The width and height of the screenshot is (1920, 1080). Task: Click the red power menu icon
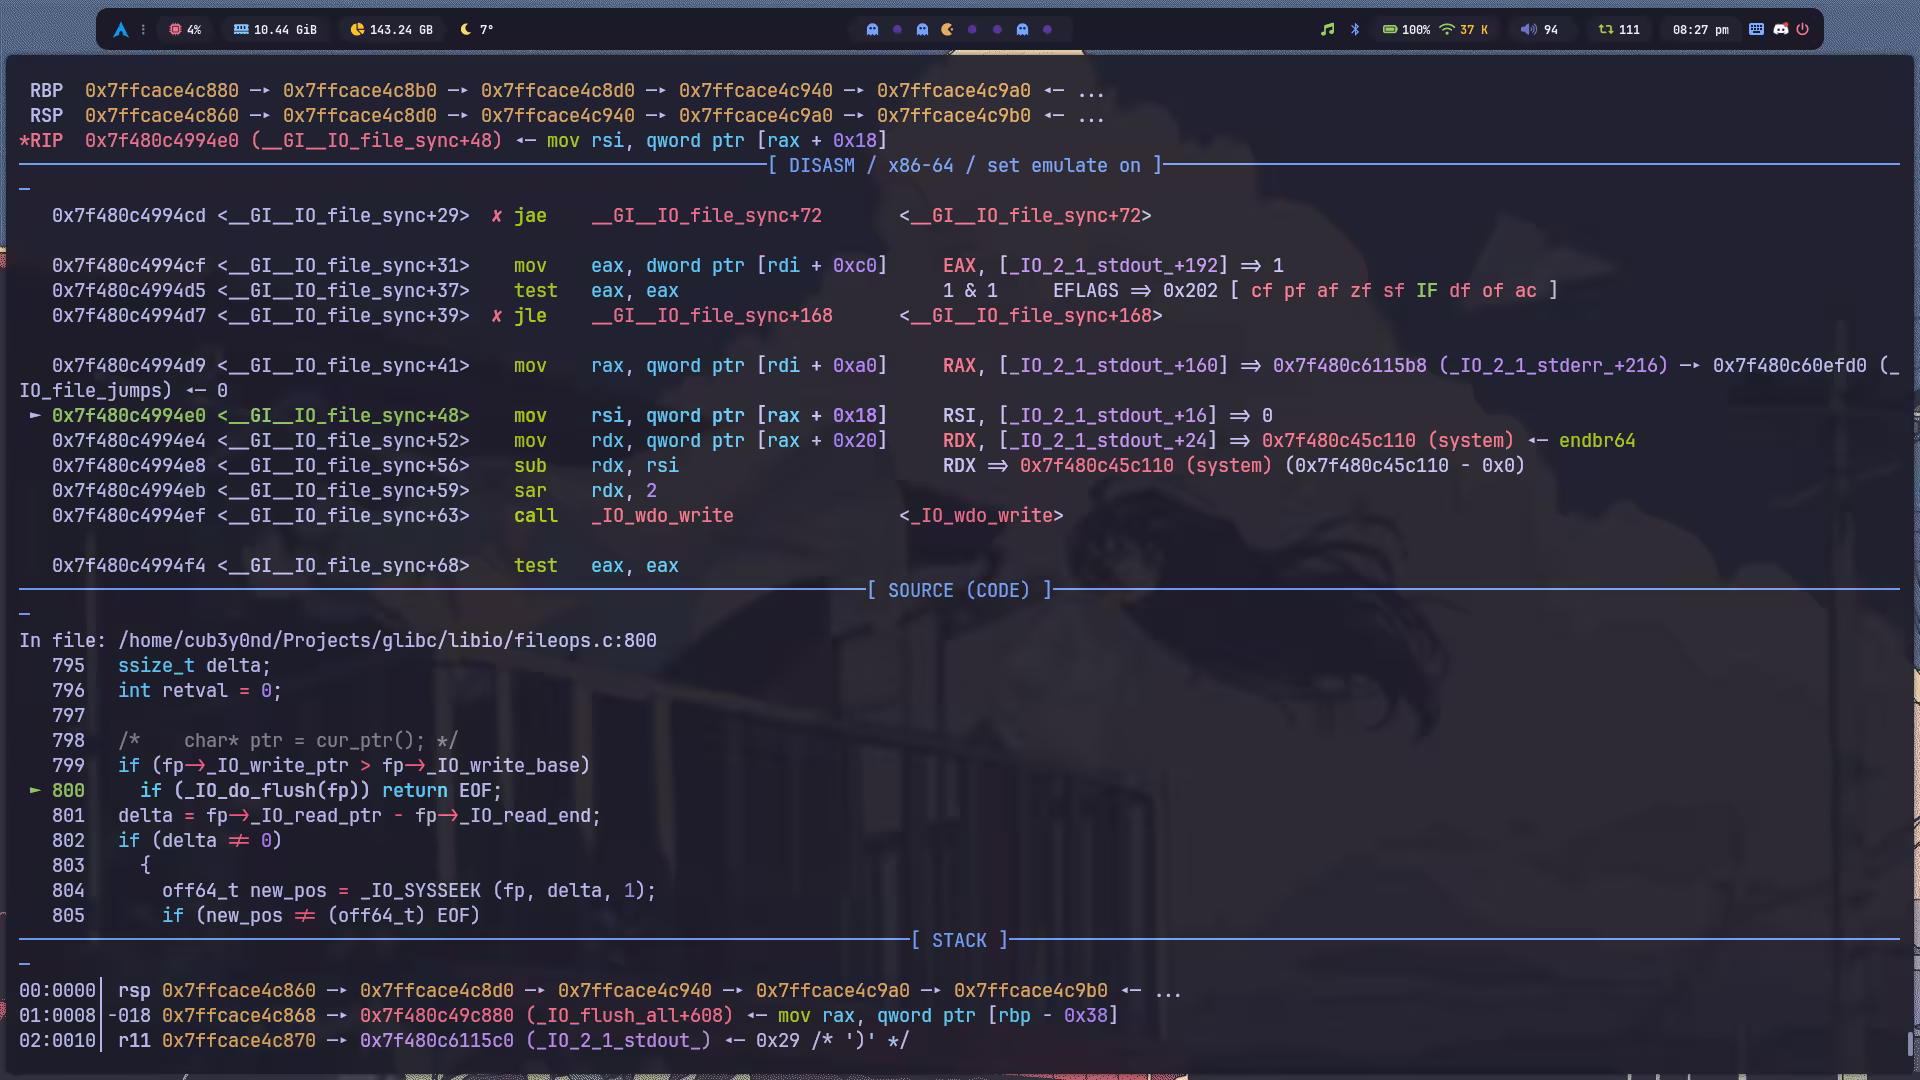(1803, 30)
